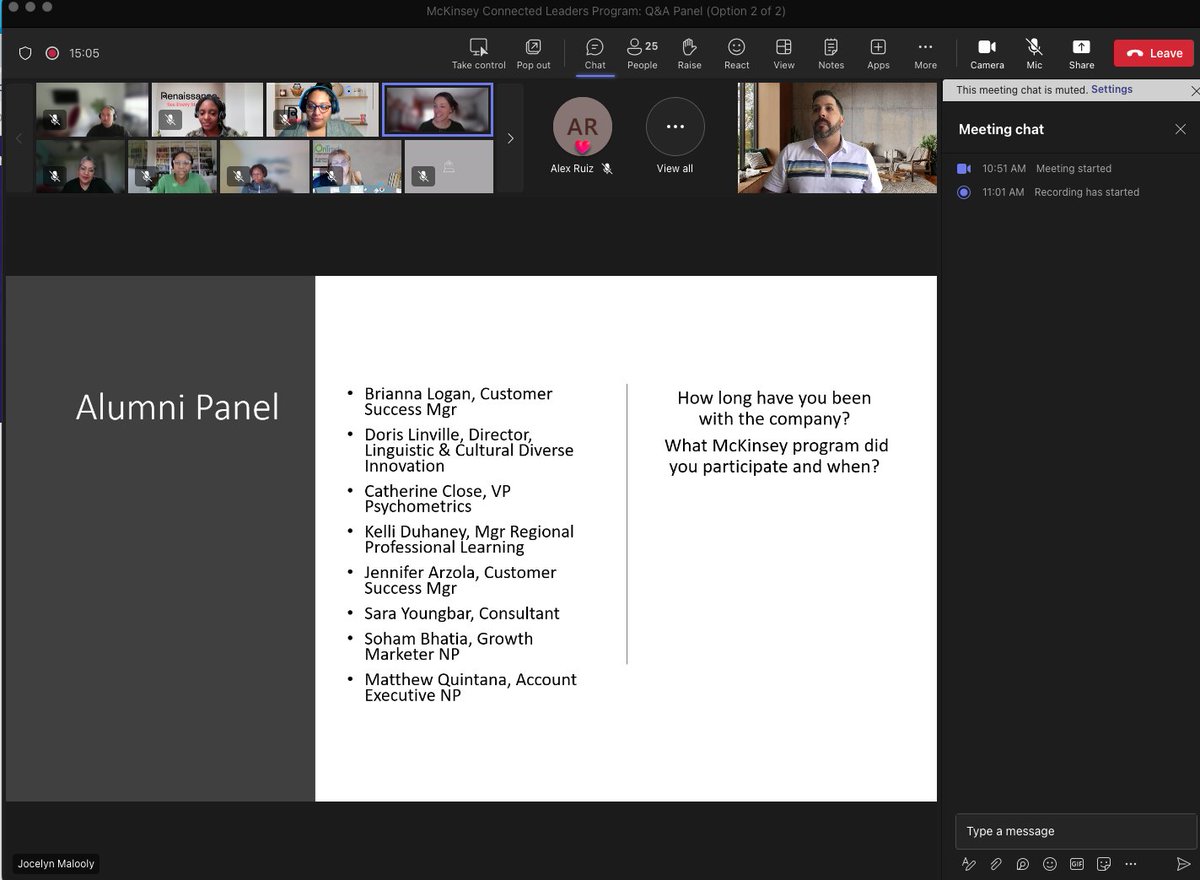This screenshot has width=1200, height=880.
Task: Click the Brianna Logan slide bullet
Action: (458, 402)
